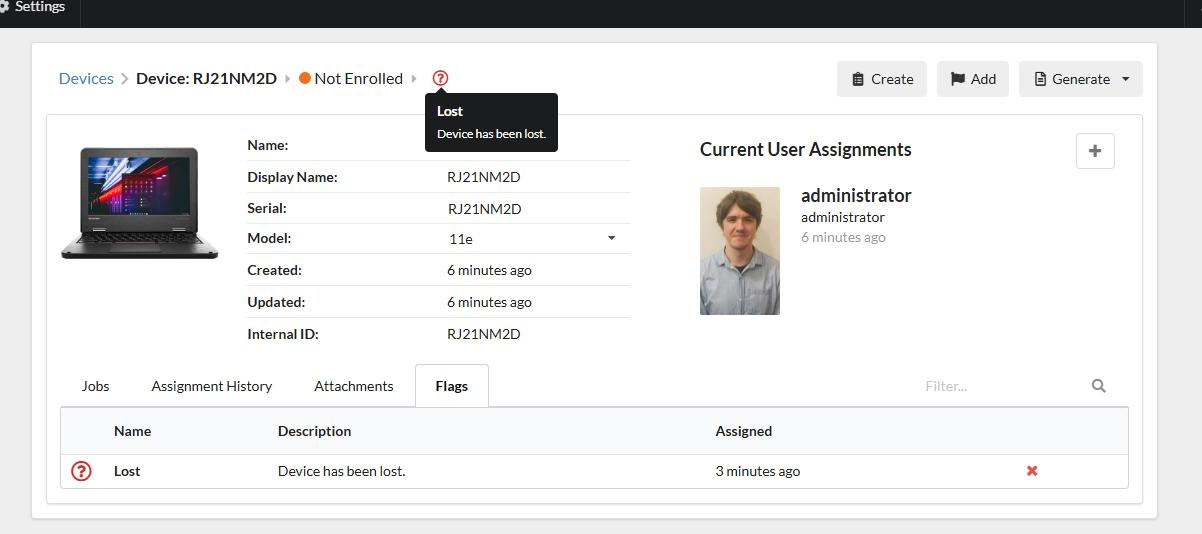Select the Attachments tab

(x=354, y=386)
